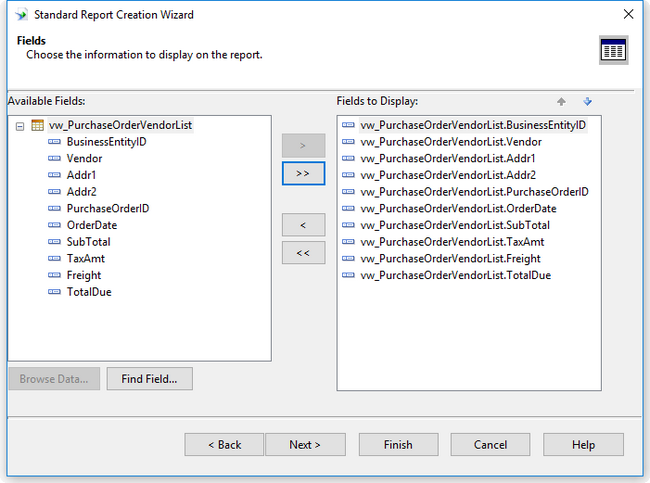Screen dimensions: 650x483
Task: Click field icon next to available Addr1
Action: click(54, 175)
